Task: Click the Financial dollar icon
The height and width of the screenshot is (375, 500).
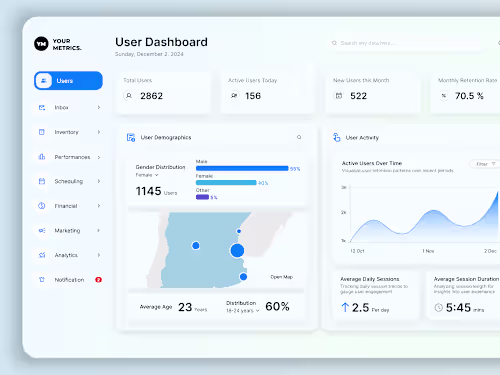Action: 42,206
